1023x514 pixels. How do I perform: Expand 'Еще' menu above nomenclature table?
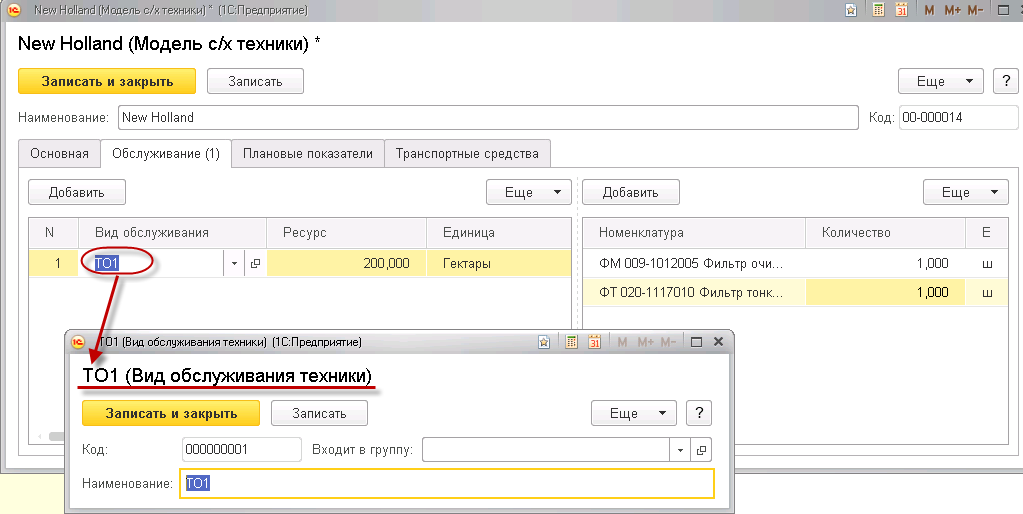966,192
